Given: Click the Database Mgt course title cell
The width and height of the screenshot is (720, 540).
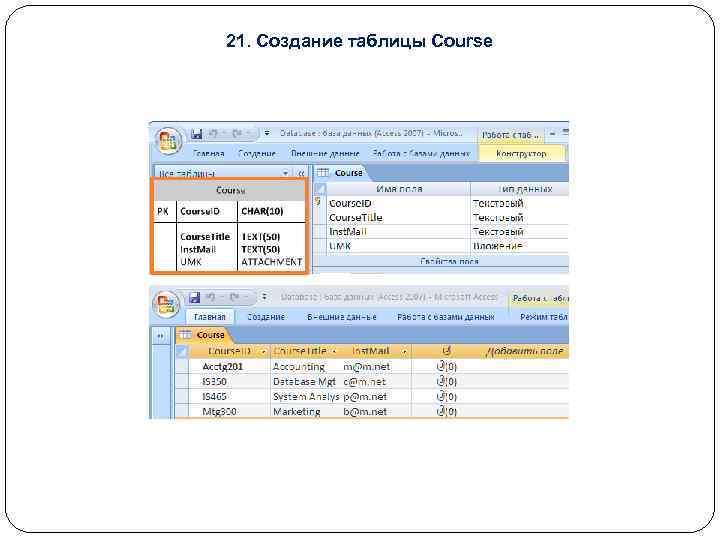Looking at the screenshot, I should (x=304, y=382).
